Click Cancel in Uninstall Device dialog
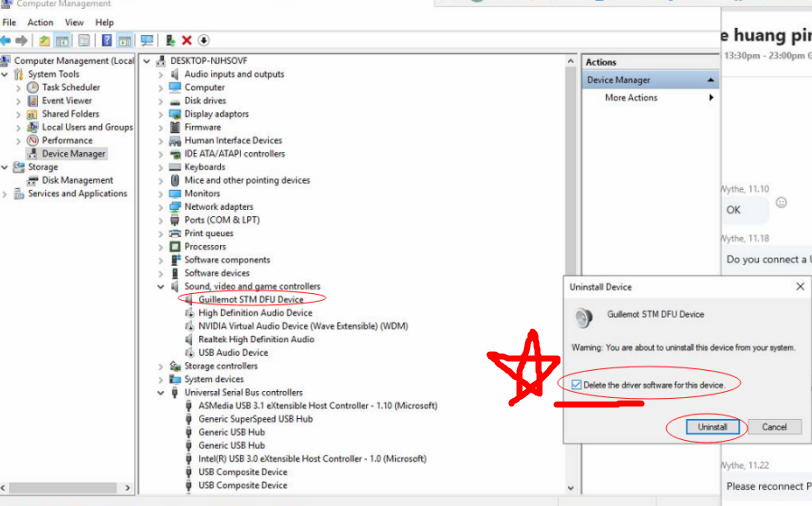 click(x=774, y=427)
